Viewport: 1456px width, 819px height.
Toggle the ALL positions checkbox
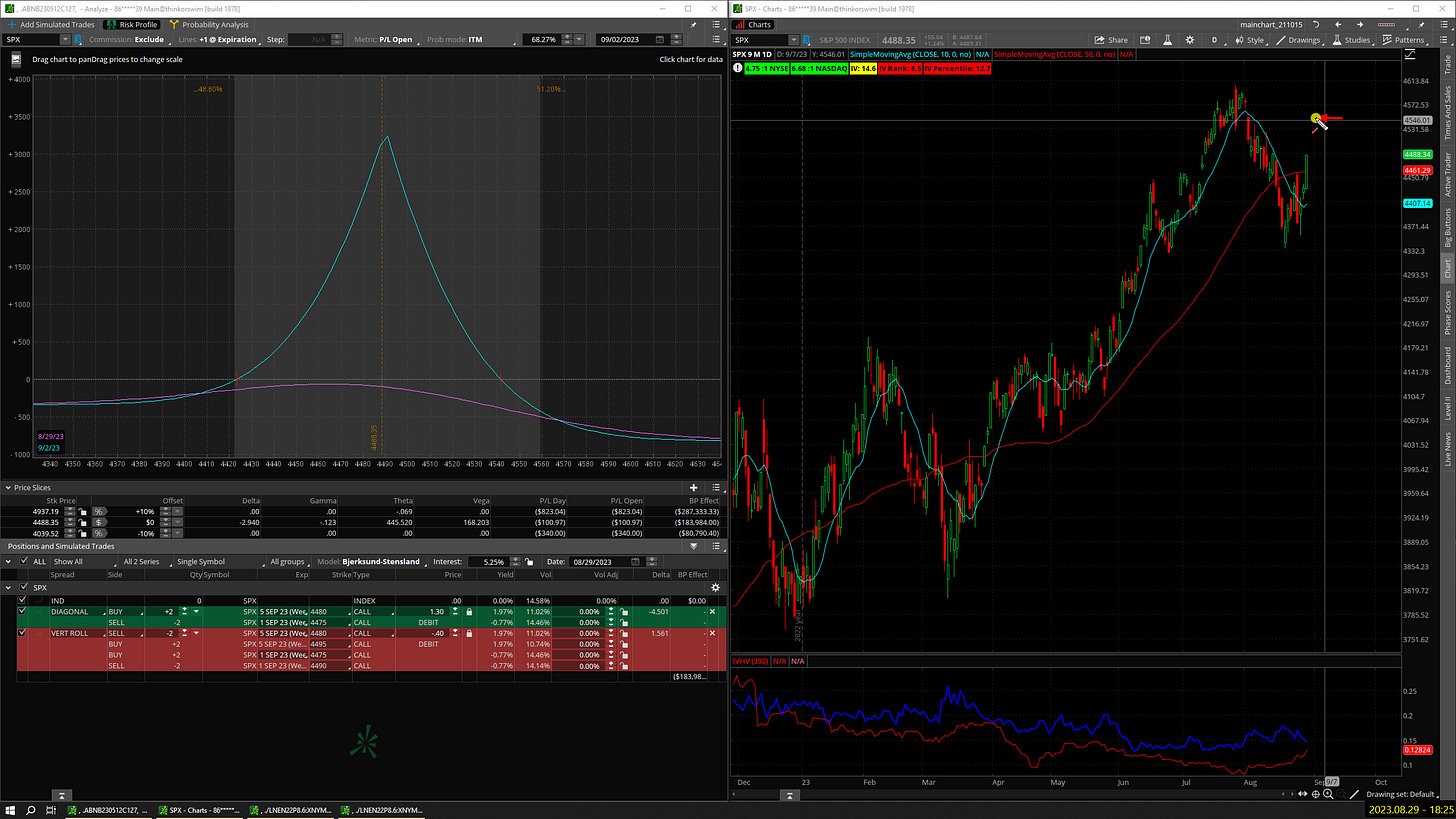pyautogui.click(x=24, y=562)
